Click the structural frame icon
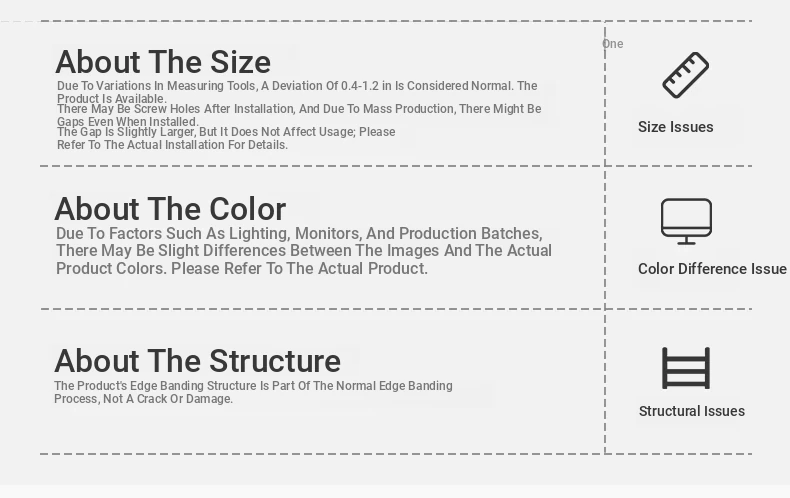The width and height of the screenshot is (790, 498). [686, 368]
